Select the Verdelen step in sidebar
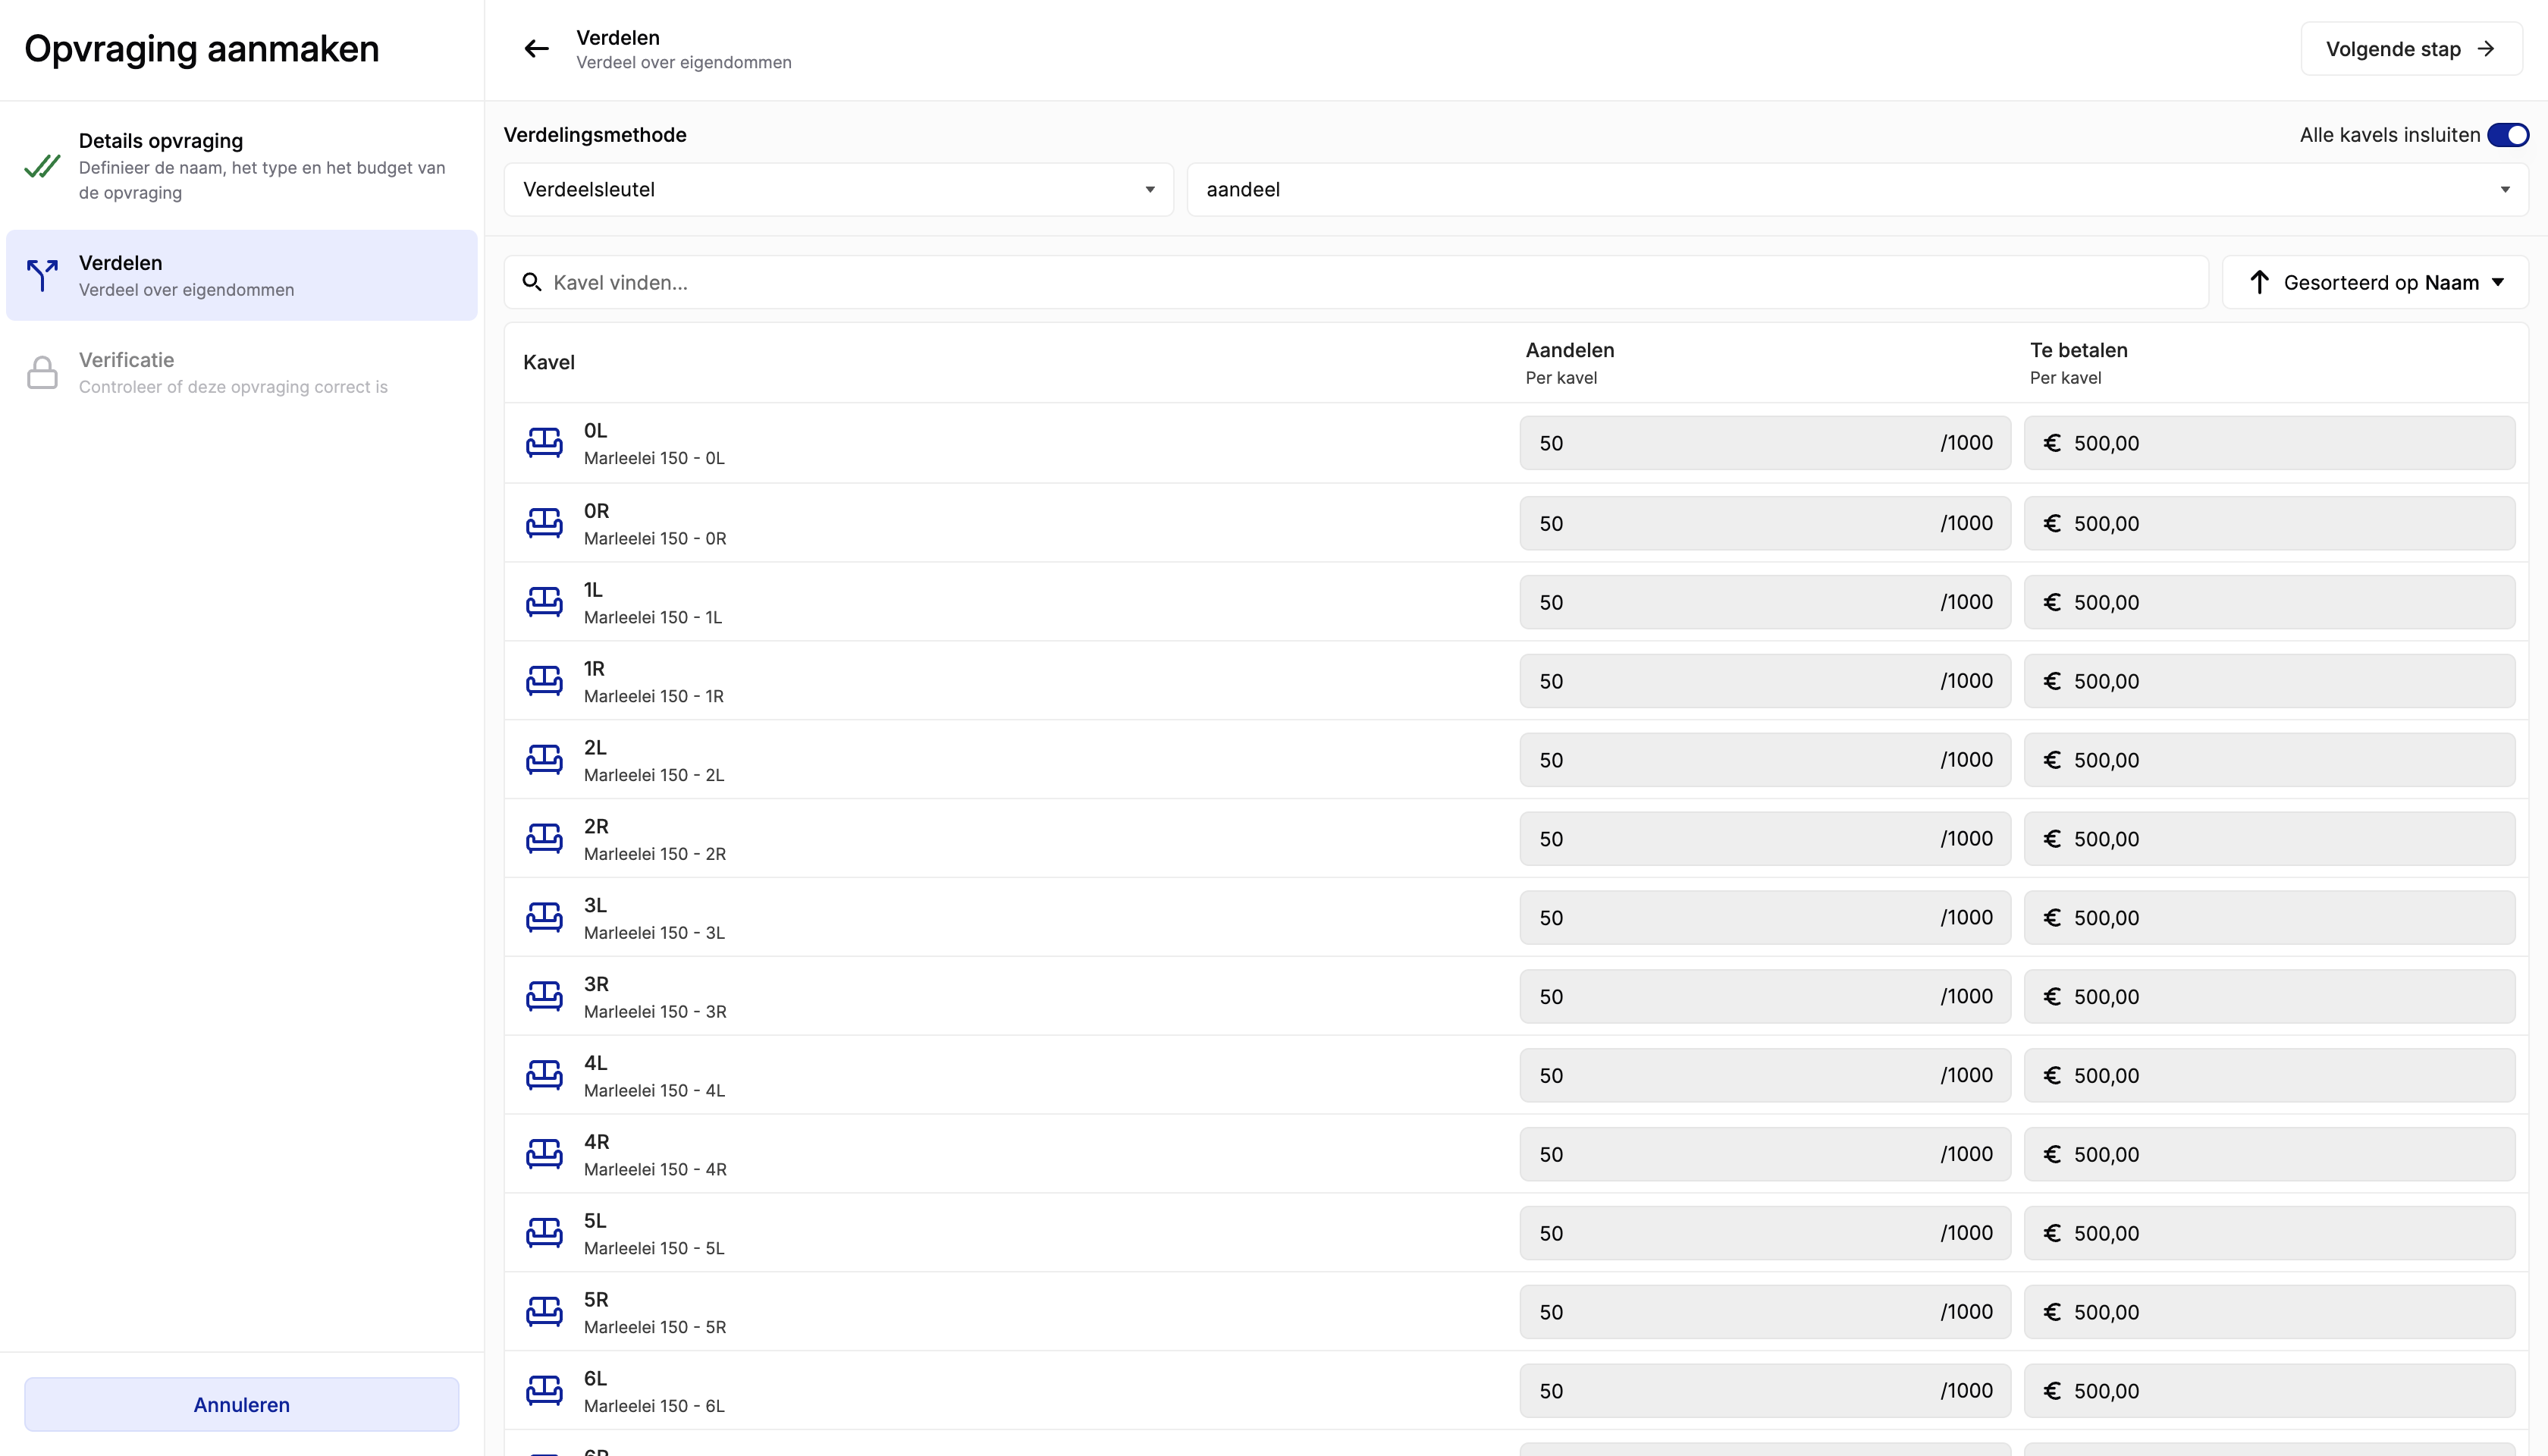The image size is (2548, 1456). click(x=242, y=275)
